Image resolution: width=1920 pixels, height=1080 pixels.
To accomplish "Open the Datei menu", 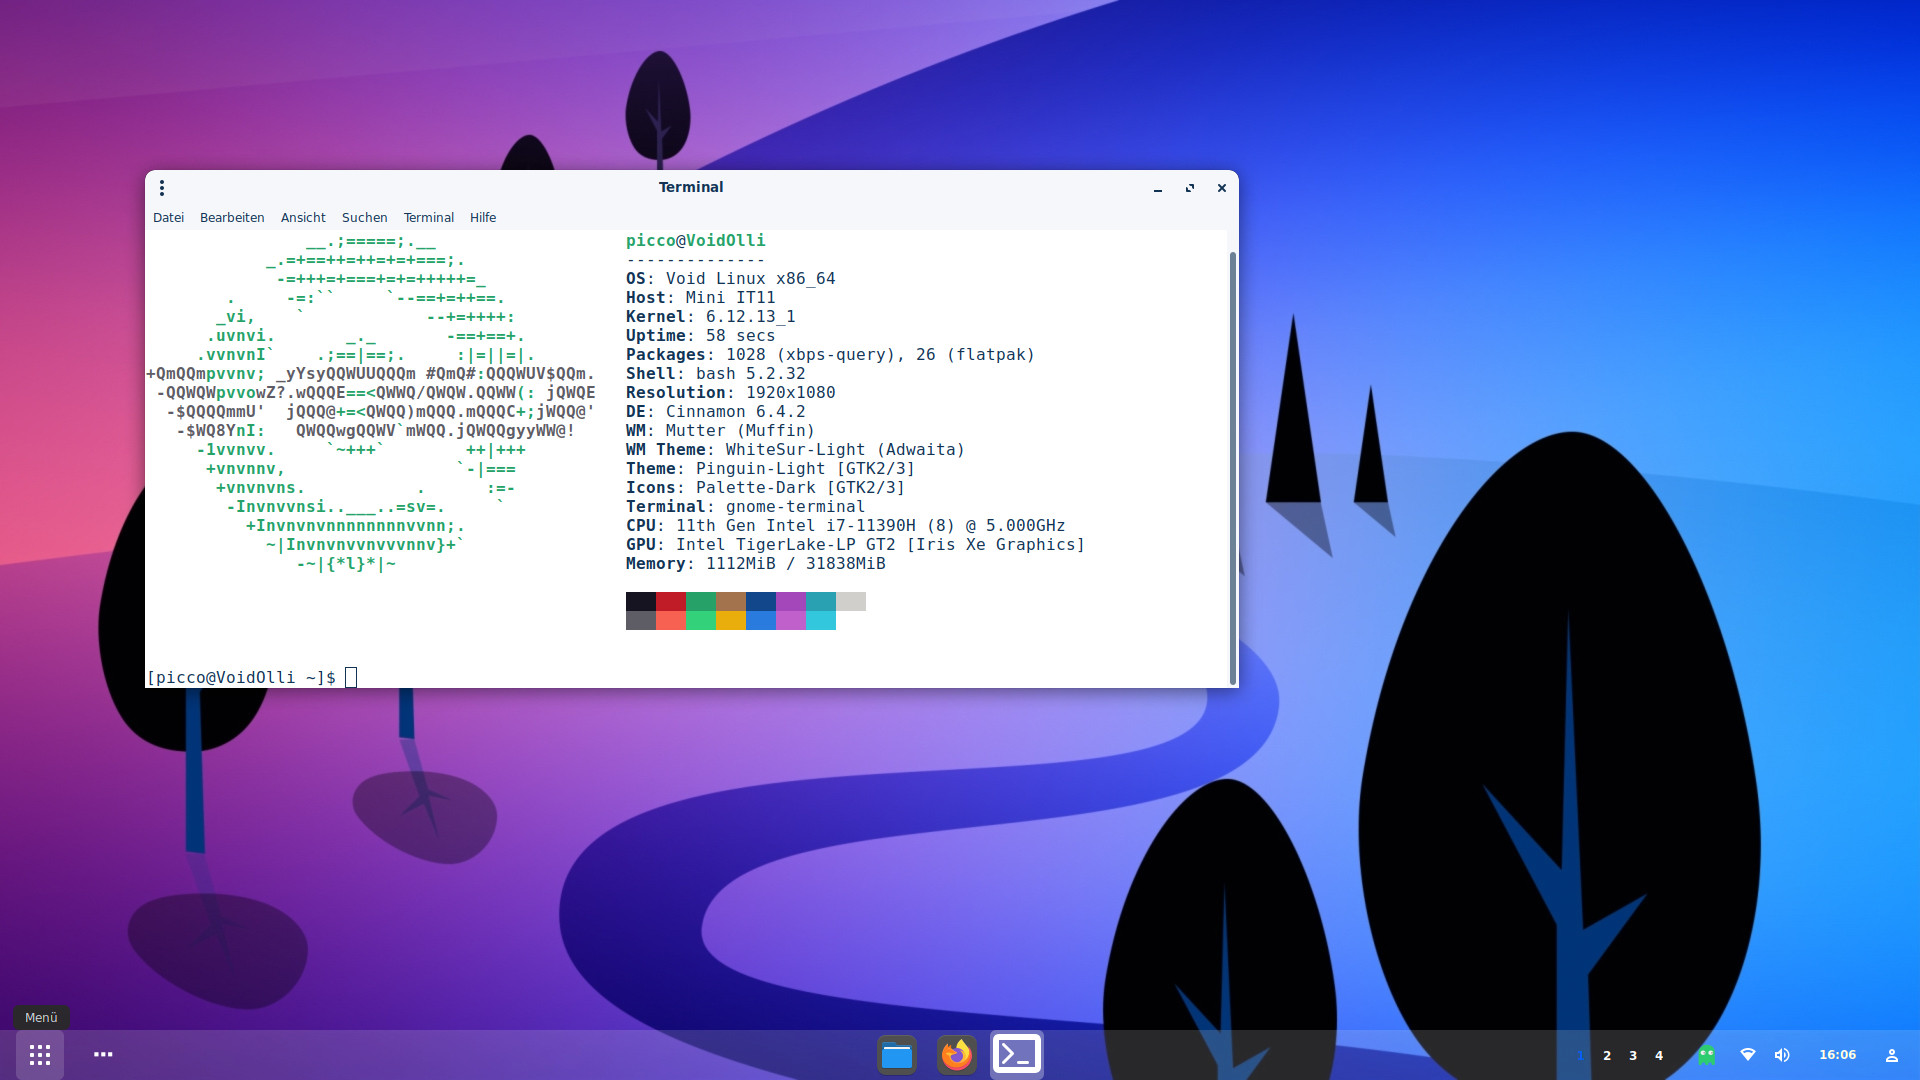I will [x=168, y=217].
